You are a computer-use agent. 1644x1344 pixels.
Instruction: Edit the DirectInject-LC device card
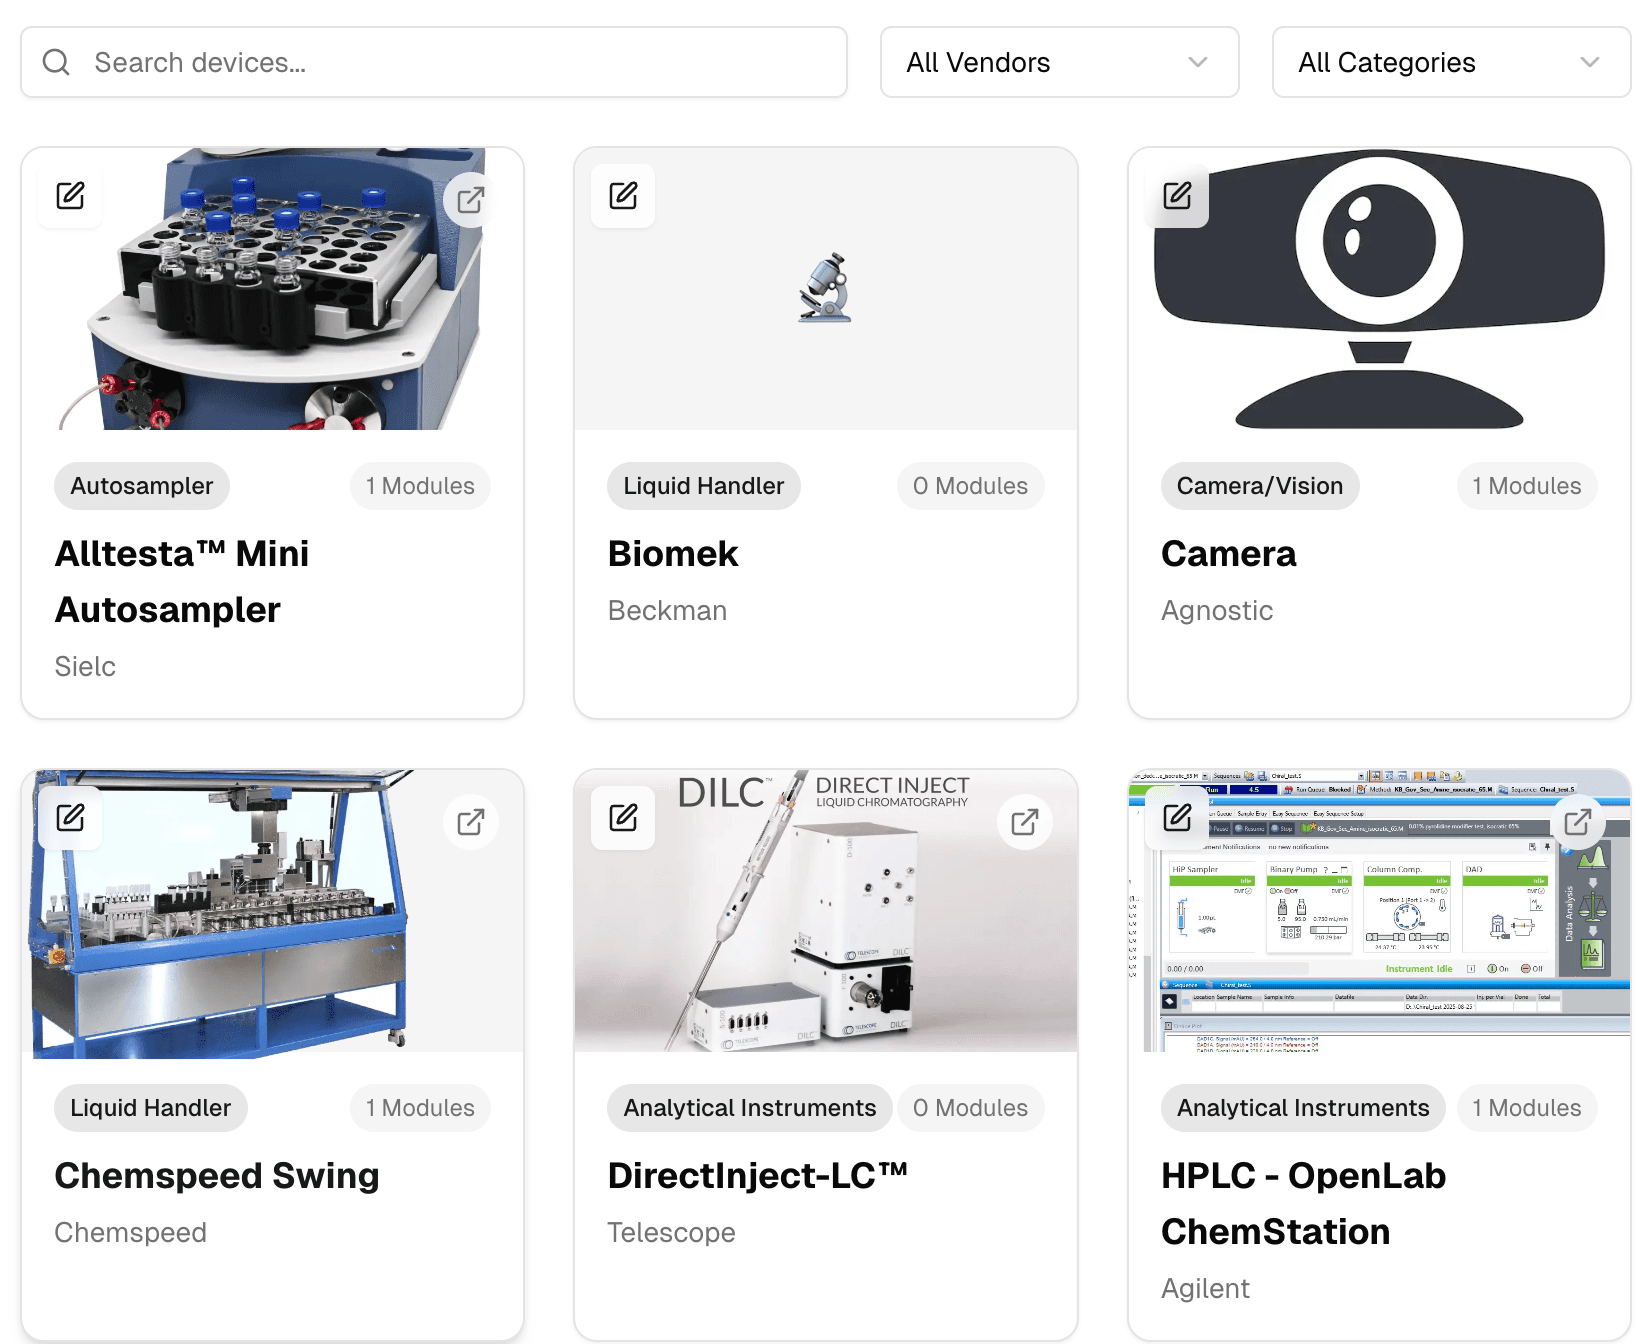[623, 818]
